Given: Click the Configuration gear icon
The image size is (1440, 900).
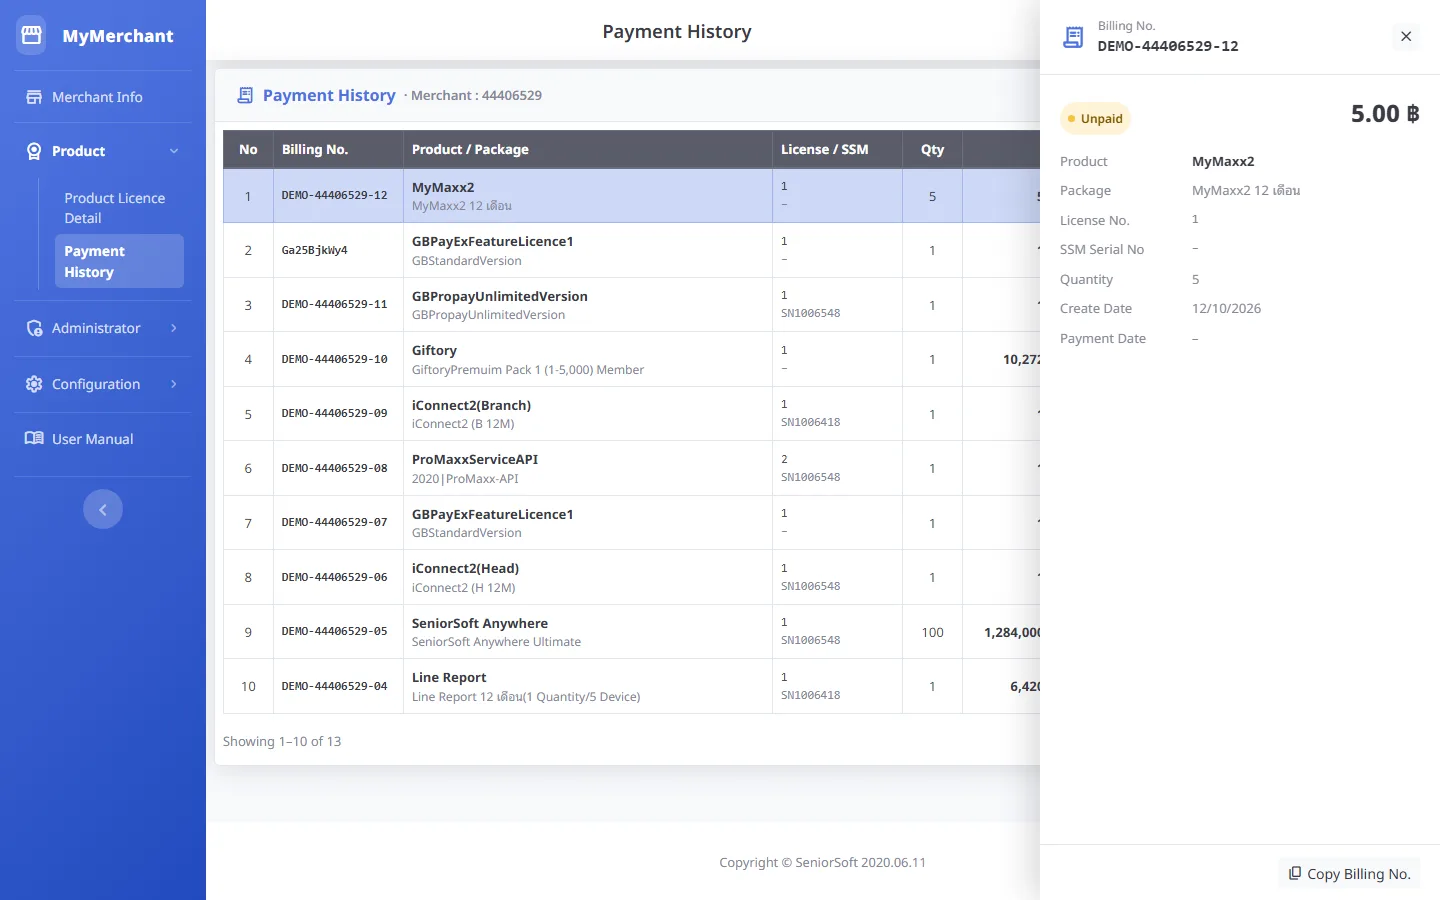Looking at the screenshot, I should point(34,384).
